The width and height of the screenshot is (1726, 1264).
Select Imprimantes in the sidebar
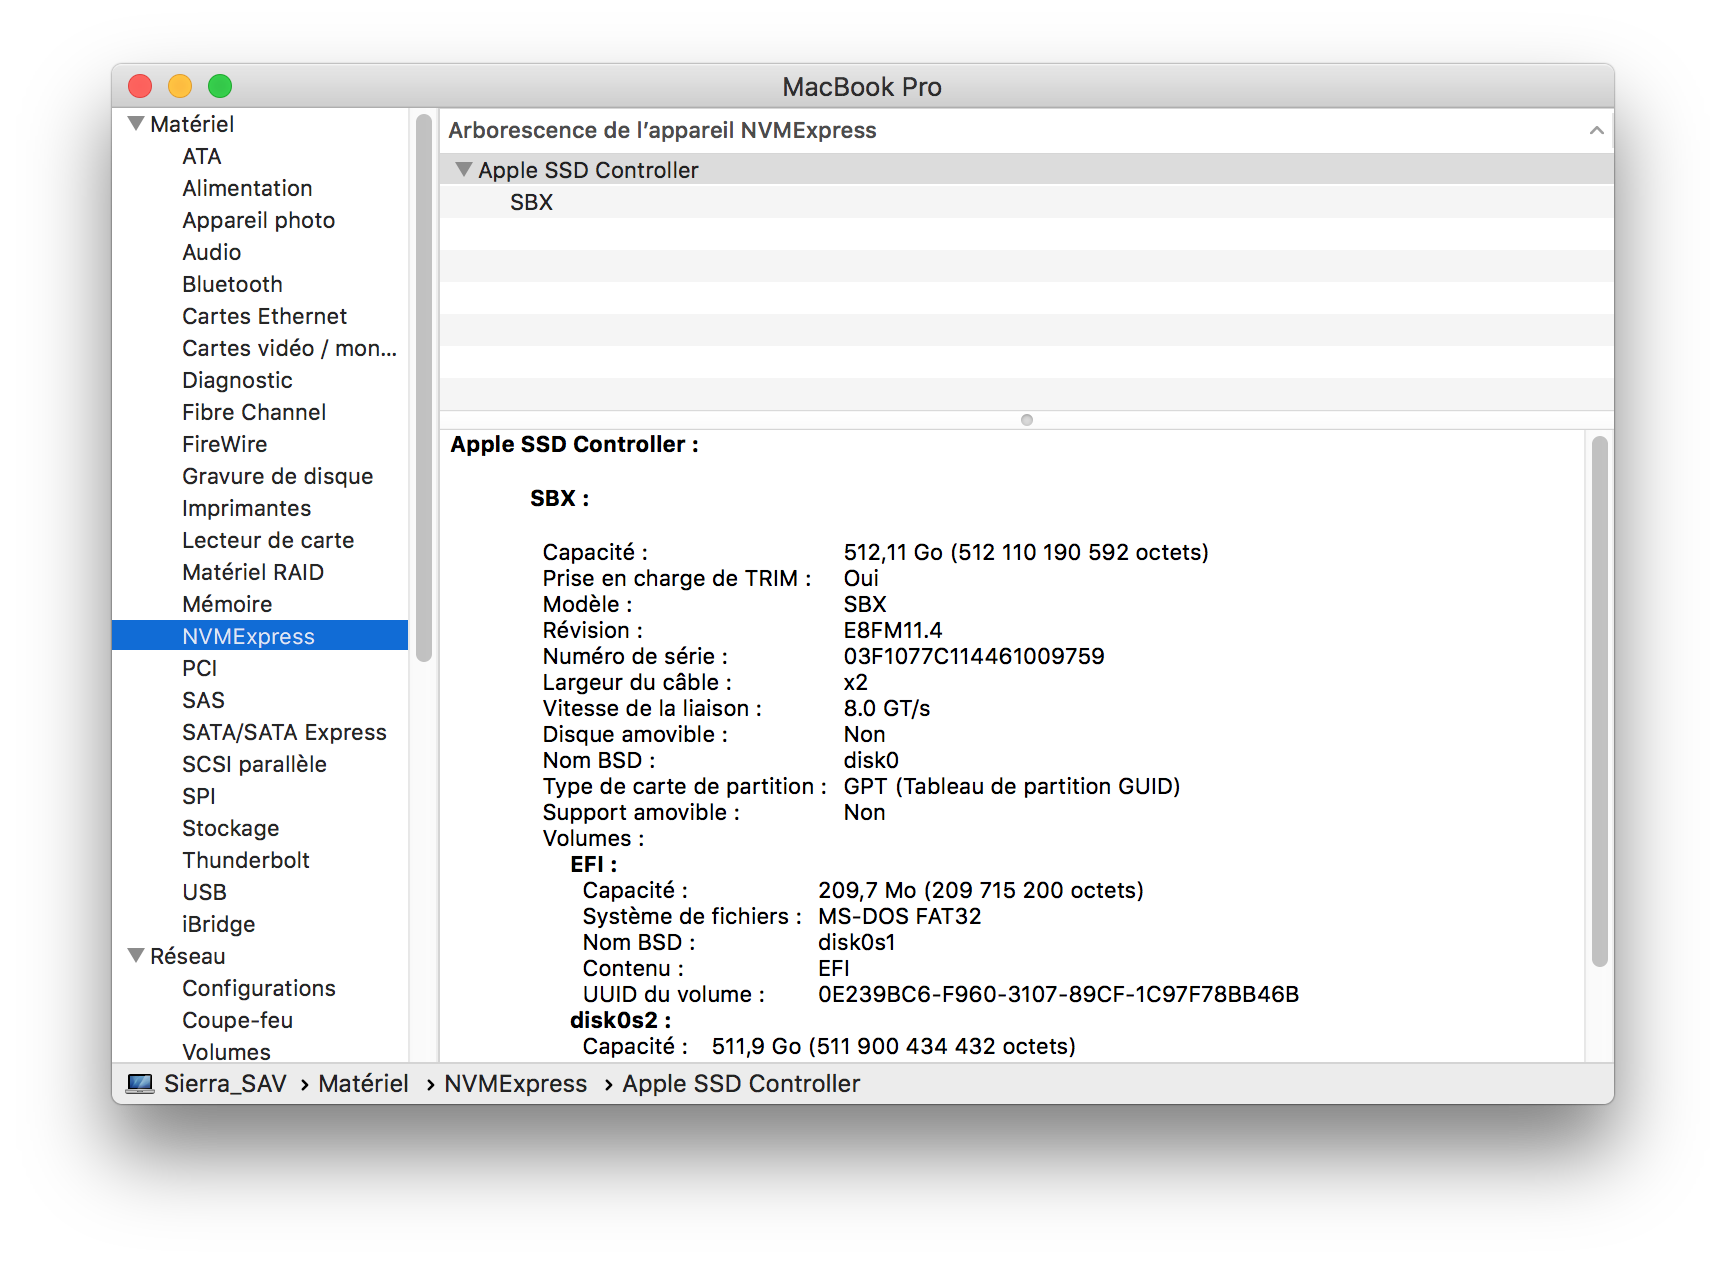coord(246,508)
